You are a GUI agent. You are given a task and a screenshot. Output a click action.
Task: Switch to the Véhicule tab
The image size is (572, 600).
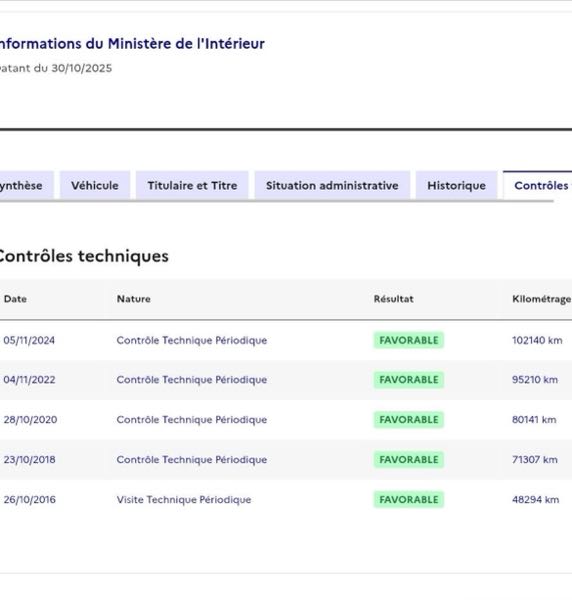coord(95,186)
